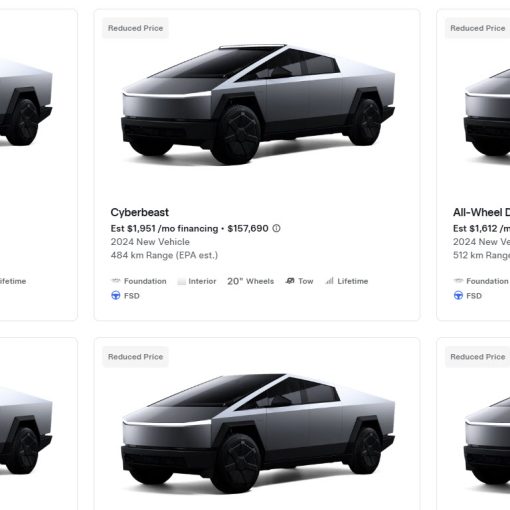Click the Foundation icon on the All-Wheel Drive card
The width and height of the screenshot is (510, 510).
click(x=458, y=281)
